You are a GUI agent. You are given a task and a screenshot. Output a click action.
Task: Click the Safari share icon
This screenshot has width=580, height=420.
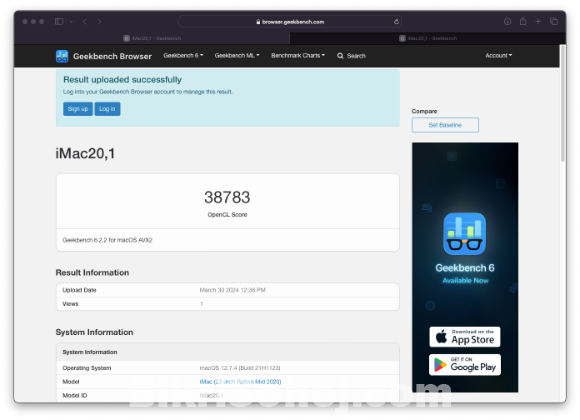523,21
